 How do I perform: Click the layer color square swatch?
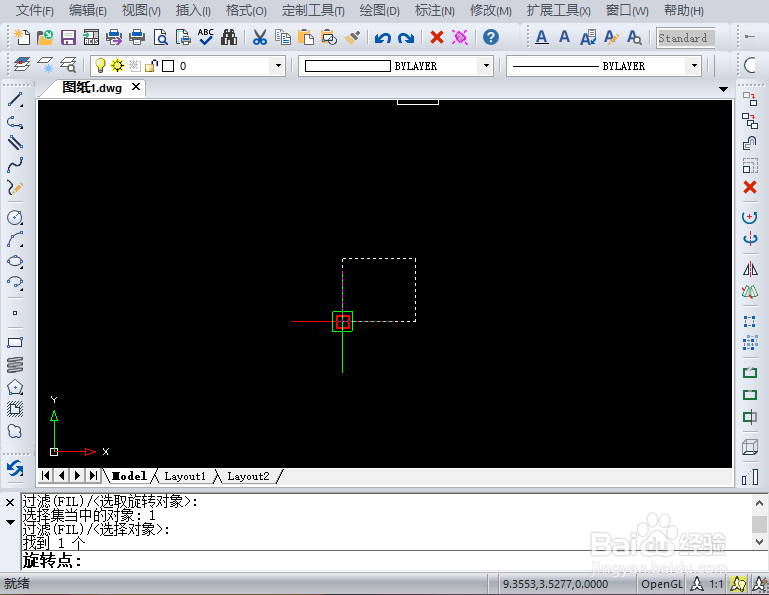(168, 66)
